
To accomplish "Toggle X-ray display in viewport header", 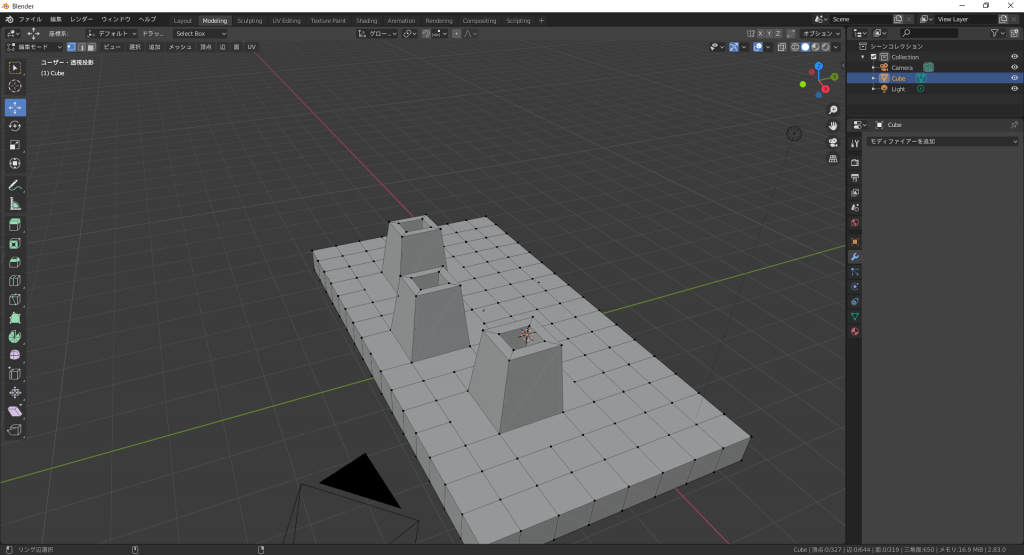I will (782, 47).
